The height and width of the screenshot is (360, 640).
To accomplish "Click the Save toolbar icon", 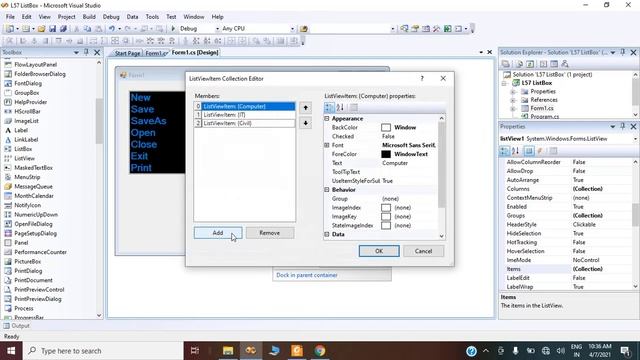I will tap(52, 29).
